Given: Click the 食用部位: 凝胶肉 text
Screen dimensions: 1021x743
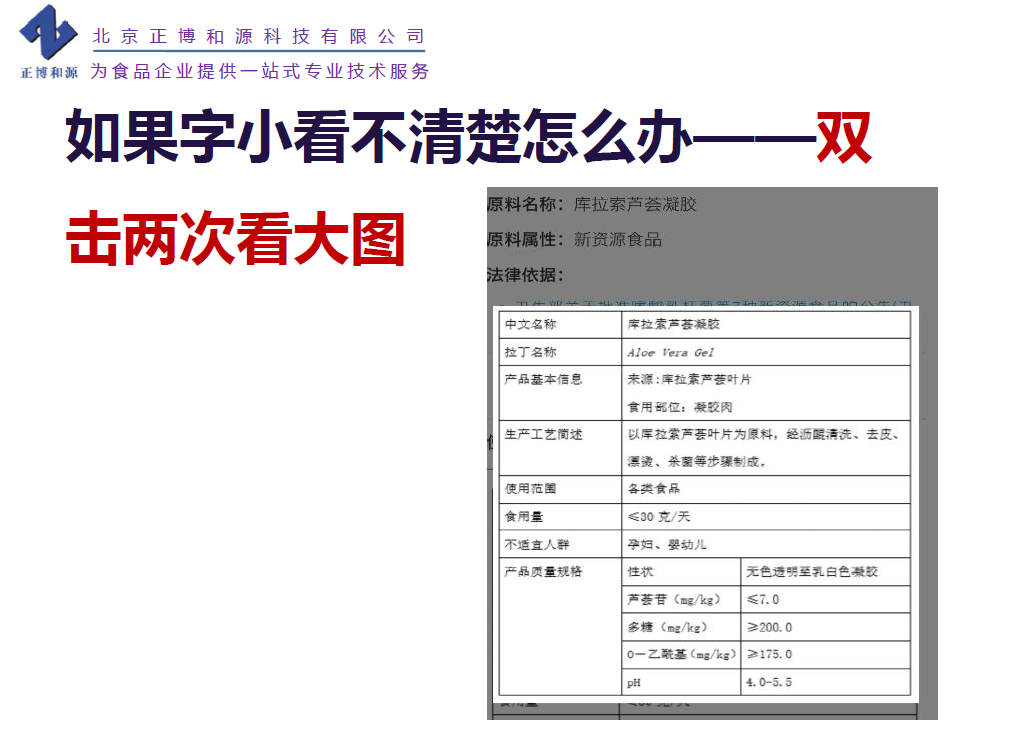Looking at the screenshot, I should click(x=680, y=408).
